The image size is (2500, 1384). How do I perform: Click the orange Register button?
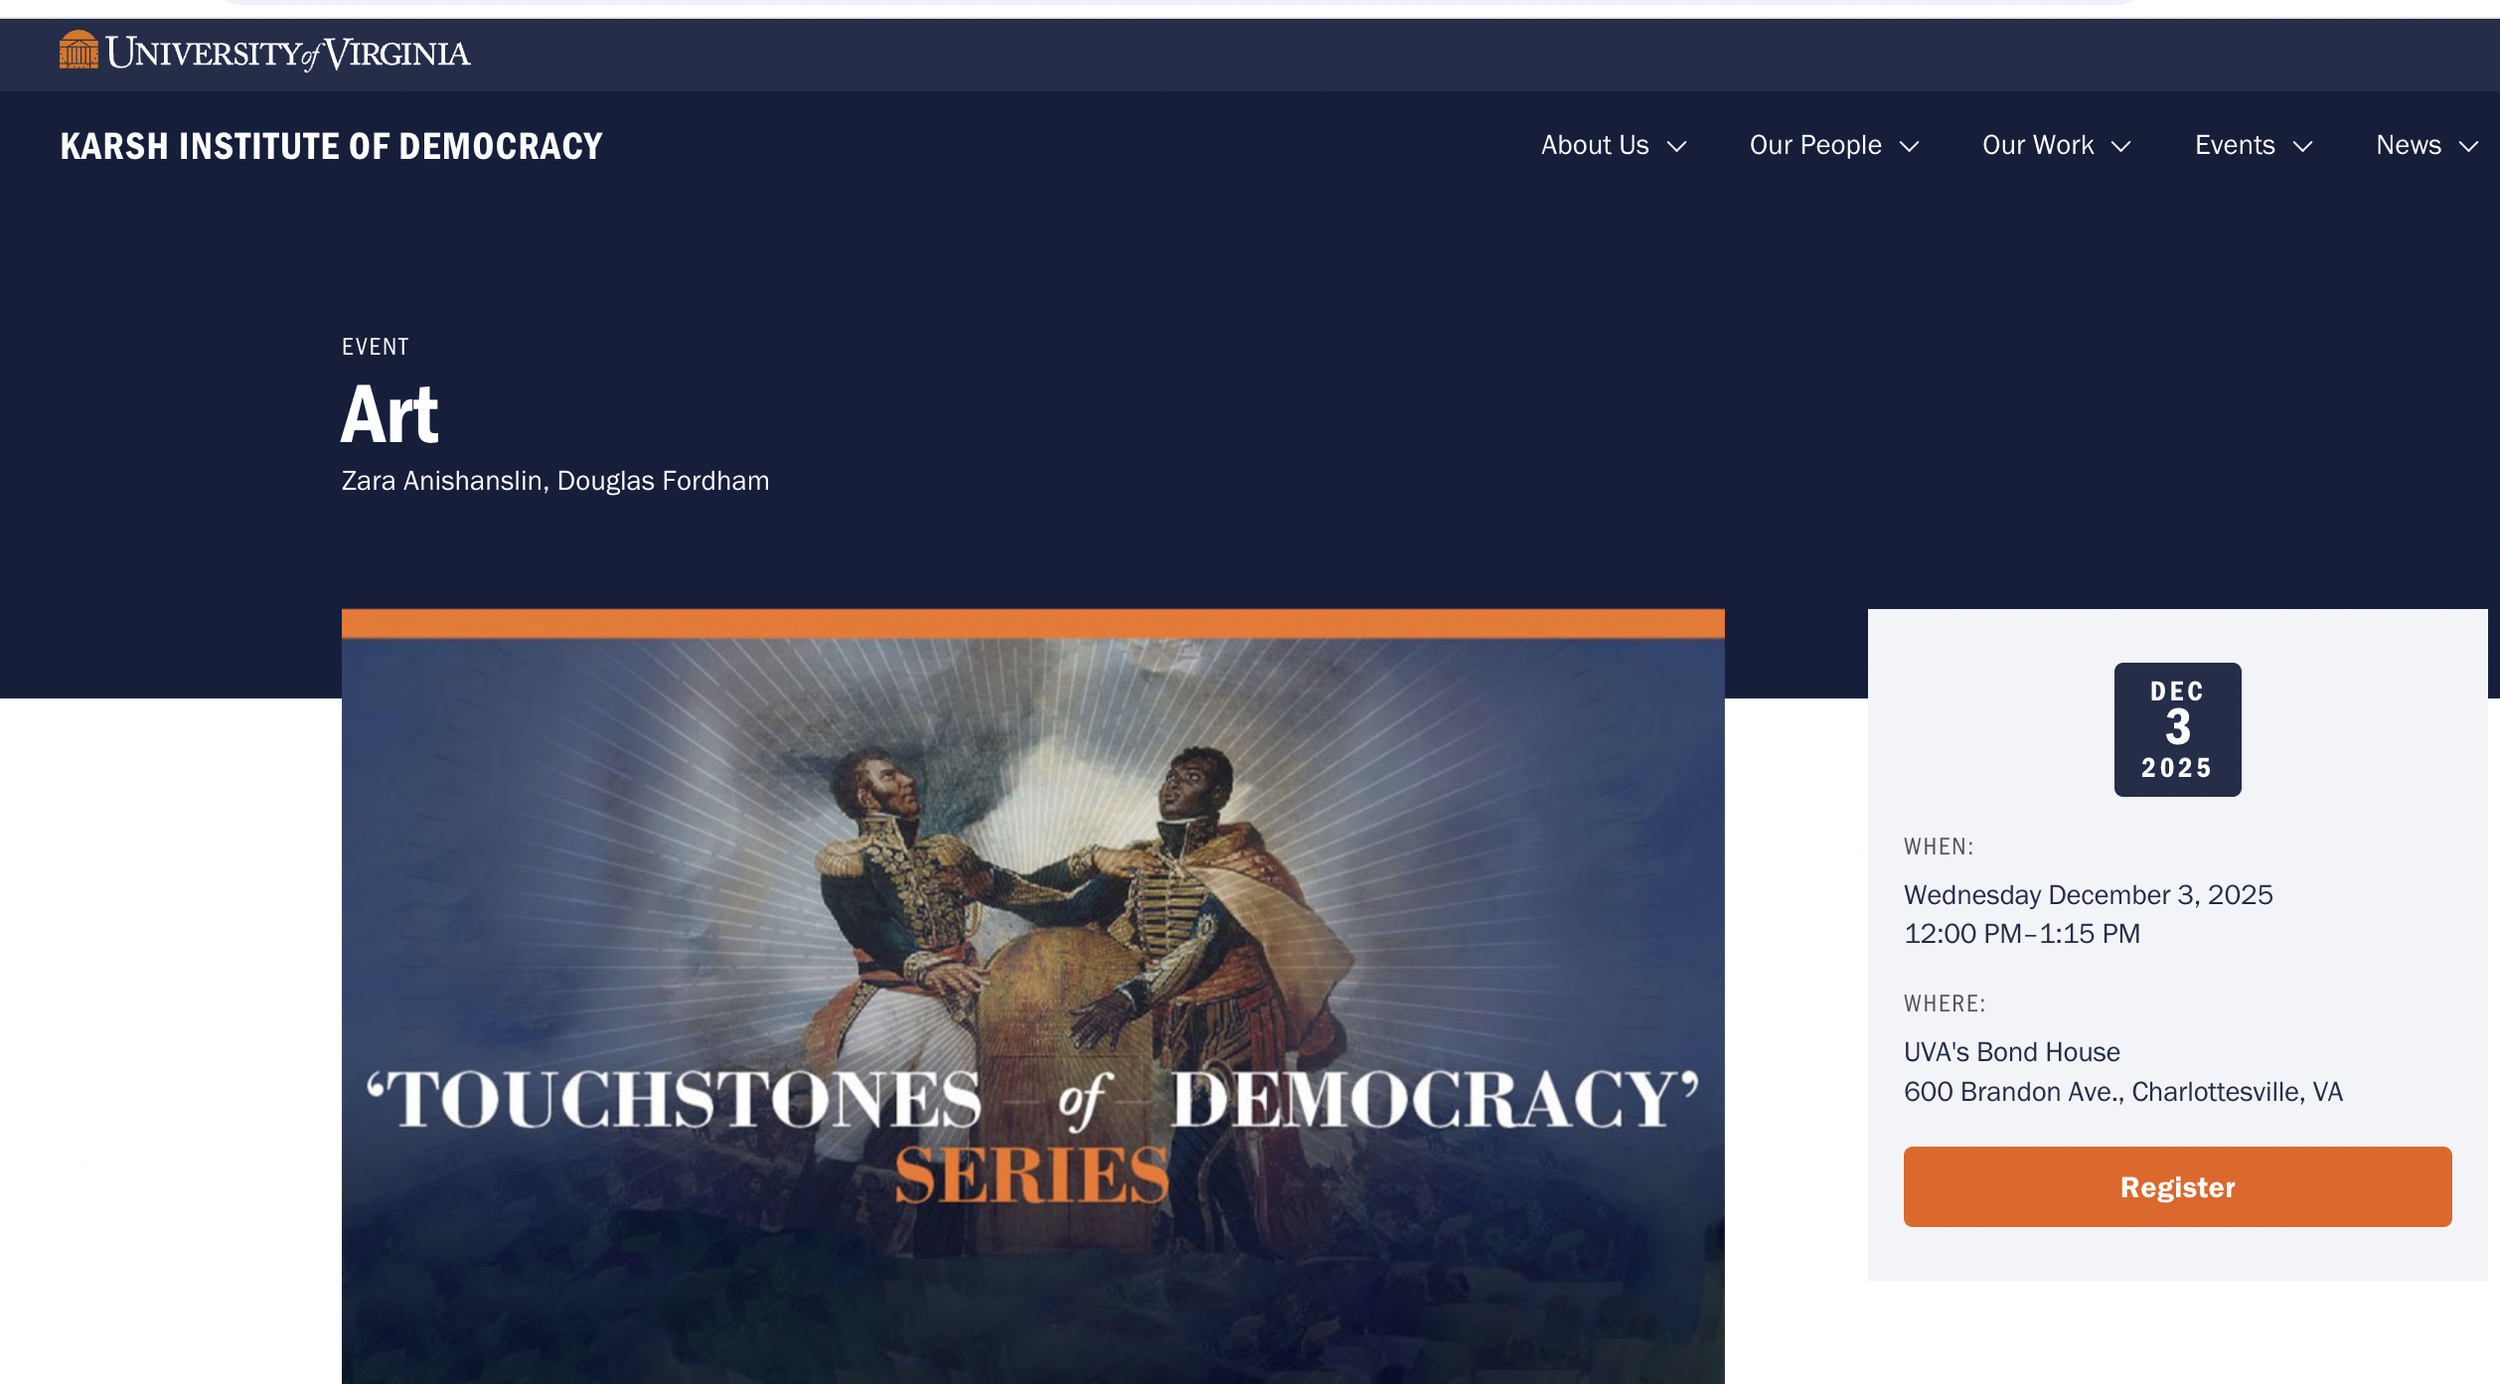tap(2177, 1186)
